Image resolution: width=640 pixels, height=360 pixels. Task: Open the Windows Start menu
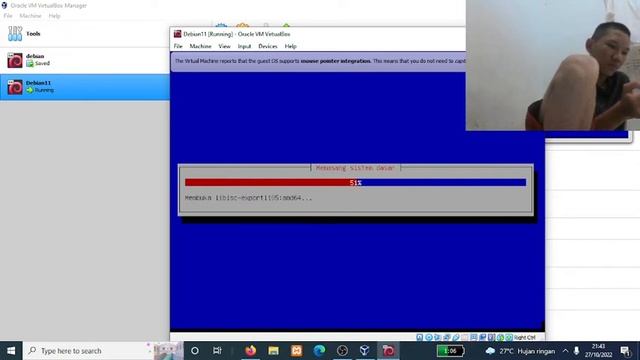11,351
